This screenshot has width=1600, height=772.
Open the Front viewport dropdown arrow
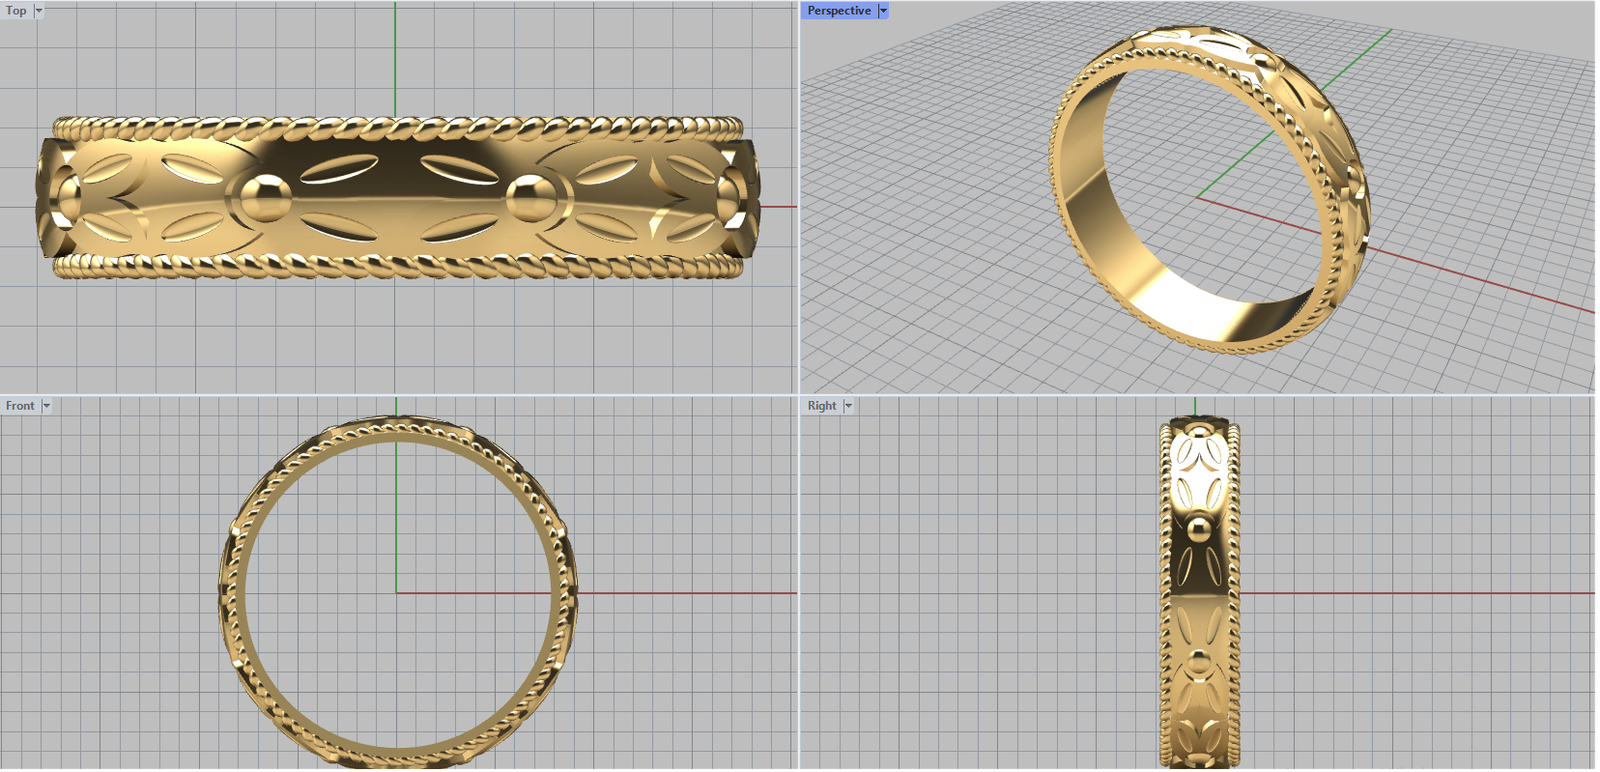[46, 406]
